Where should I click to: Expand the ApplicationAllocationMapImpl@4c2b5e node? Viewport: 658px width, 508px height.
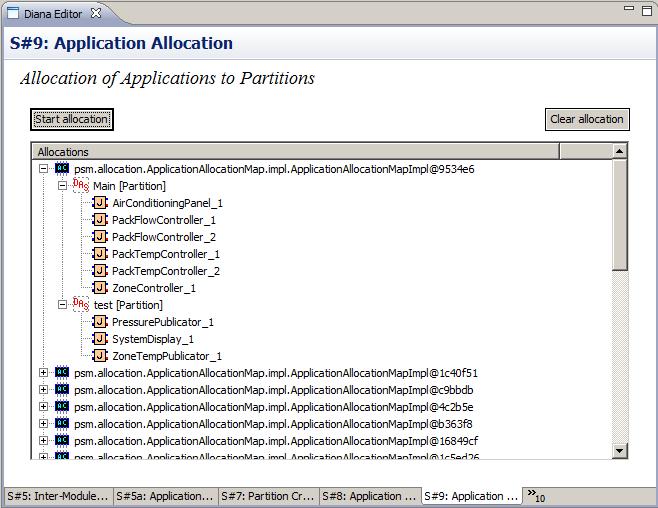click(x=43, y=406)
